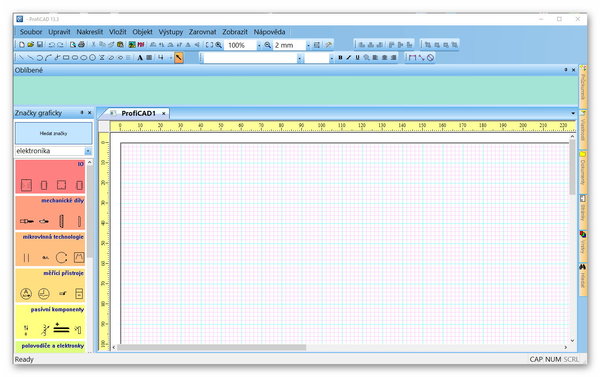Close the ProfiCAD1 tab
The width and height of the screenshot is (600, 377).
tap(163, 113)
